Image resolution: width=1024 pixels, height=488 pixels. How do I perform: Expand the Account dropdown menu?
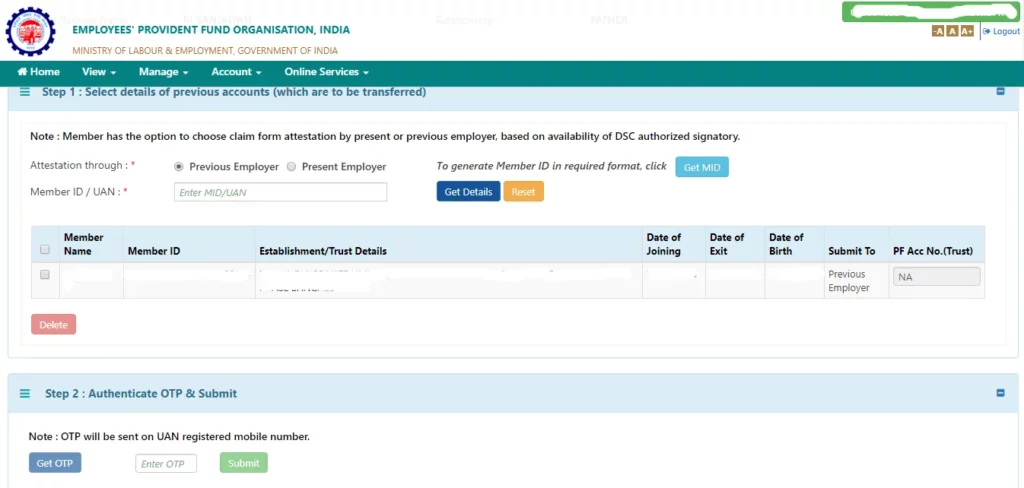point(236,72)
